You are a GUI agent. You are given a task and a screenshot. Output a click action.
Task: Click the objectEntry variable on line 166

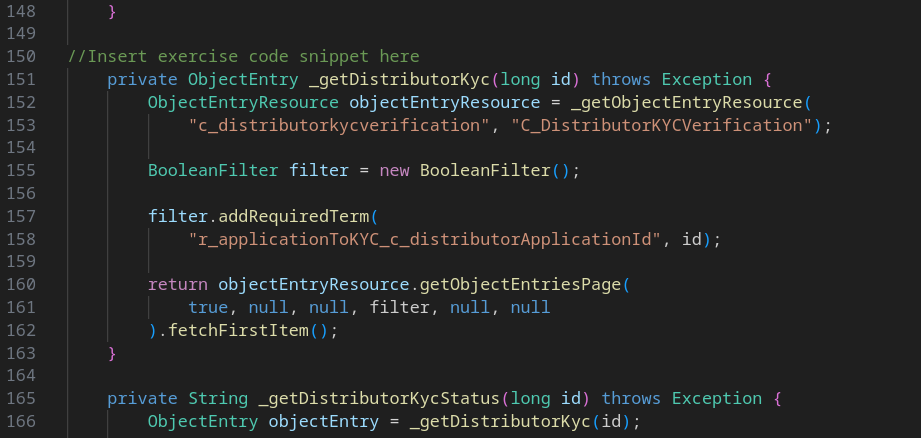(x=324, y=421)
